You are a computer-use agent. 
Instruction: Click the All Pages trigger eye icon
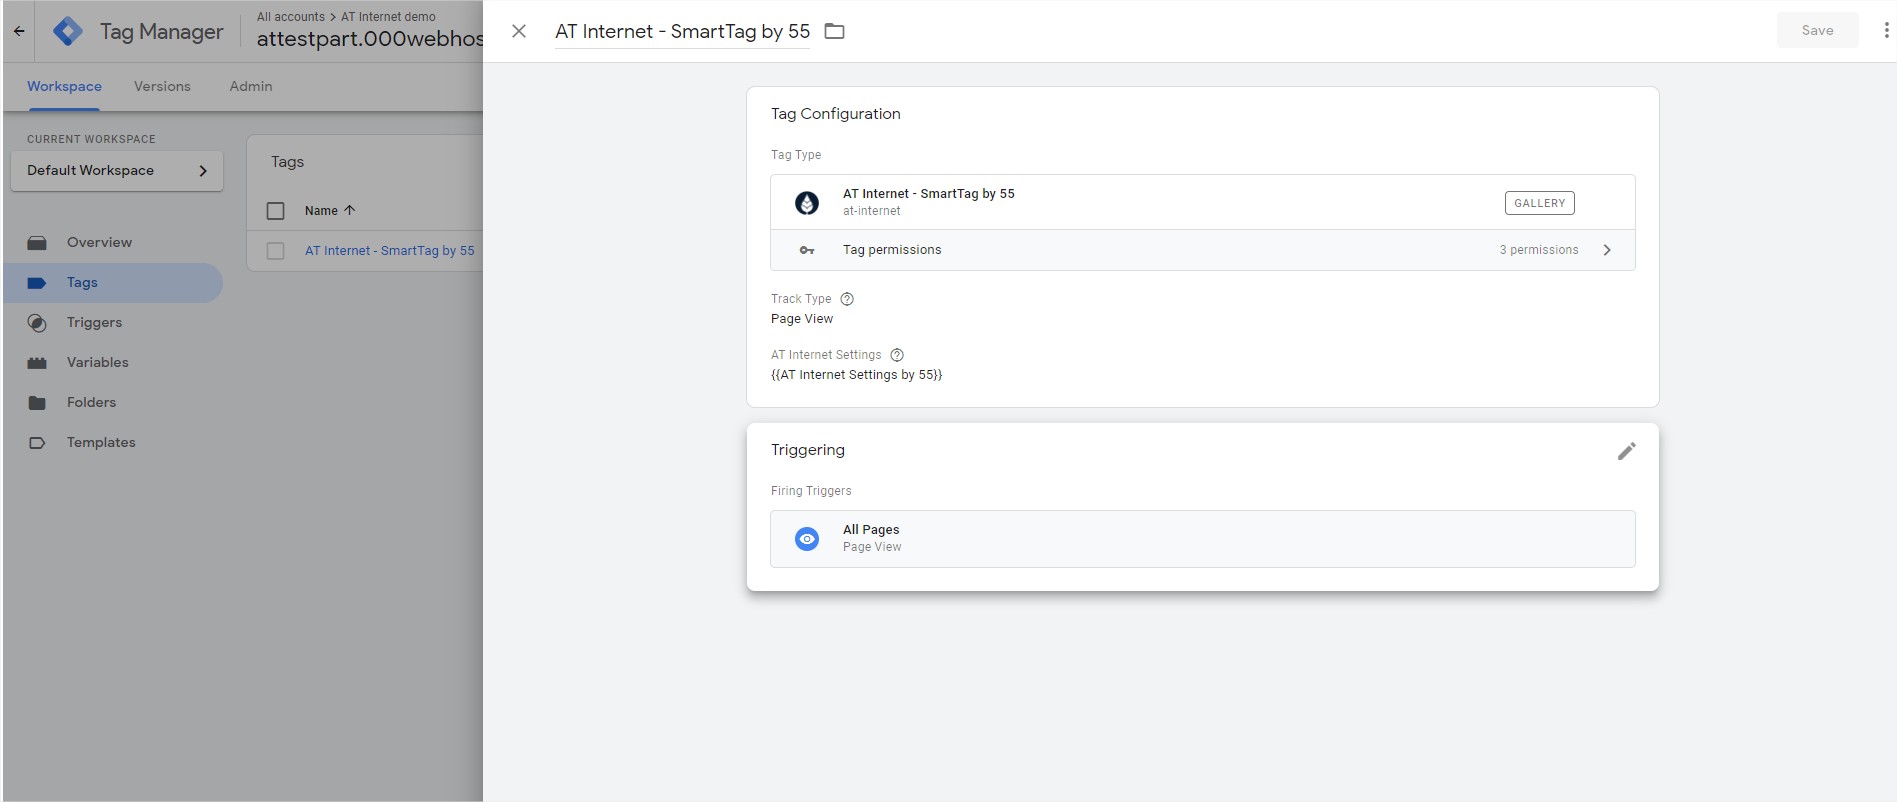806,539
